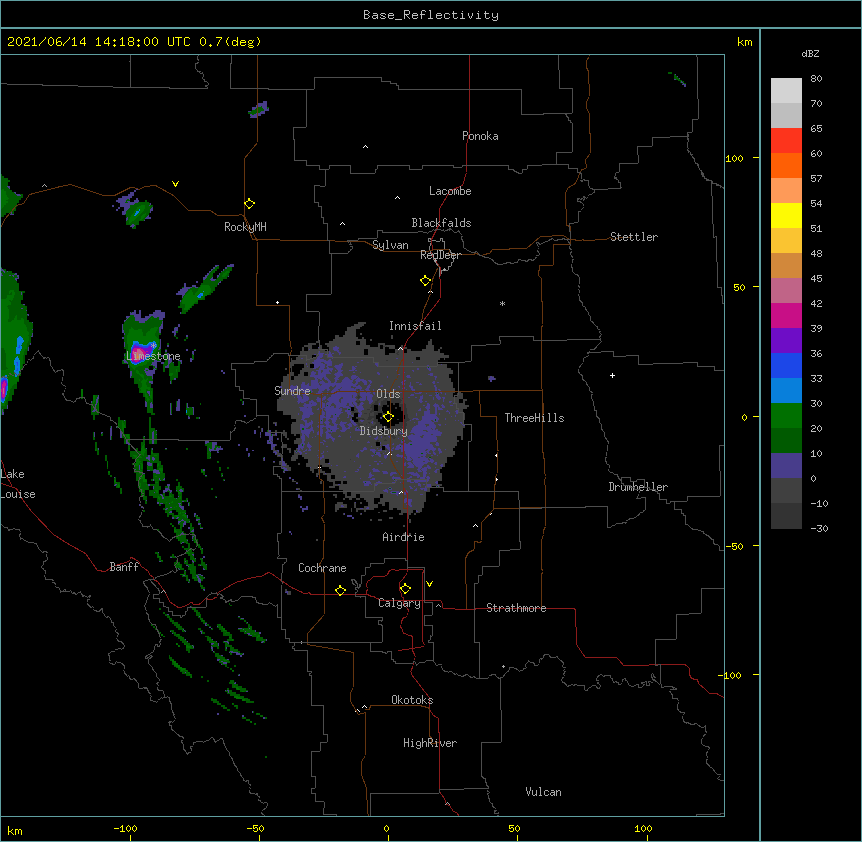Click the yellow diamond marker above Calgary label
Viewport: 862px width, 842px height.
coord(405,589)
